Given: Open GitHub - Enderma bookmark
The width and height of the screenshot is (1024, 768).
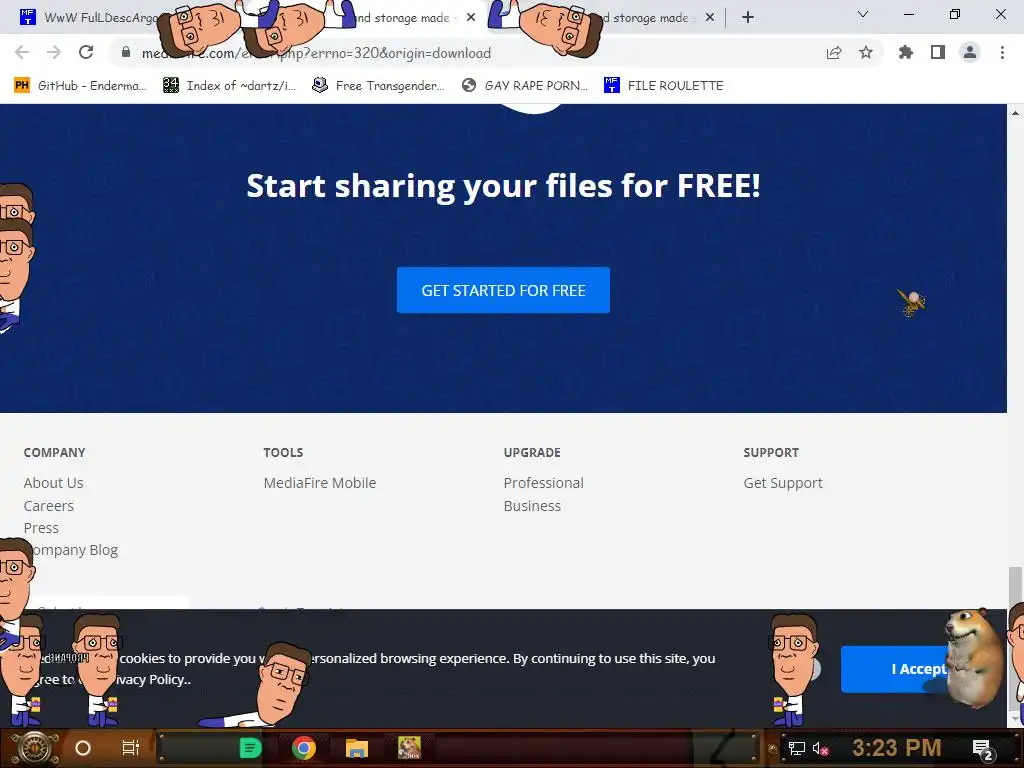Looking at the screenshot, I should click(80, 86).
